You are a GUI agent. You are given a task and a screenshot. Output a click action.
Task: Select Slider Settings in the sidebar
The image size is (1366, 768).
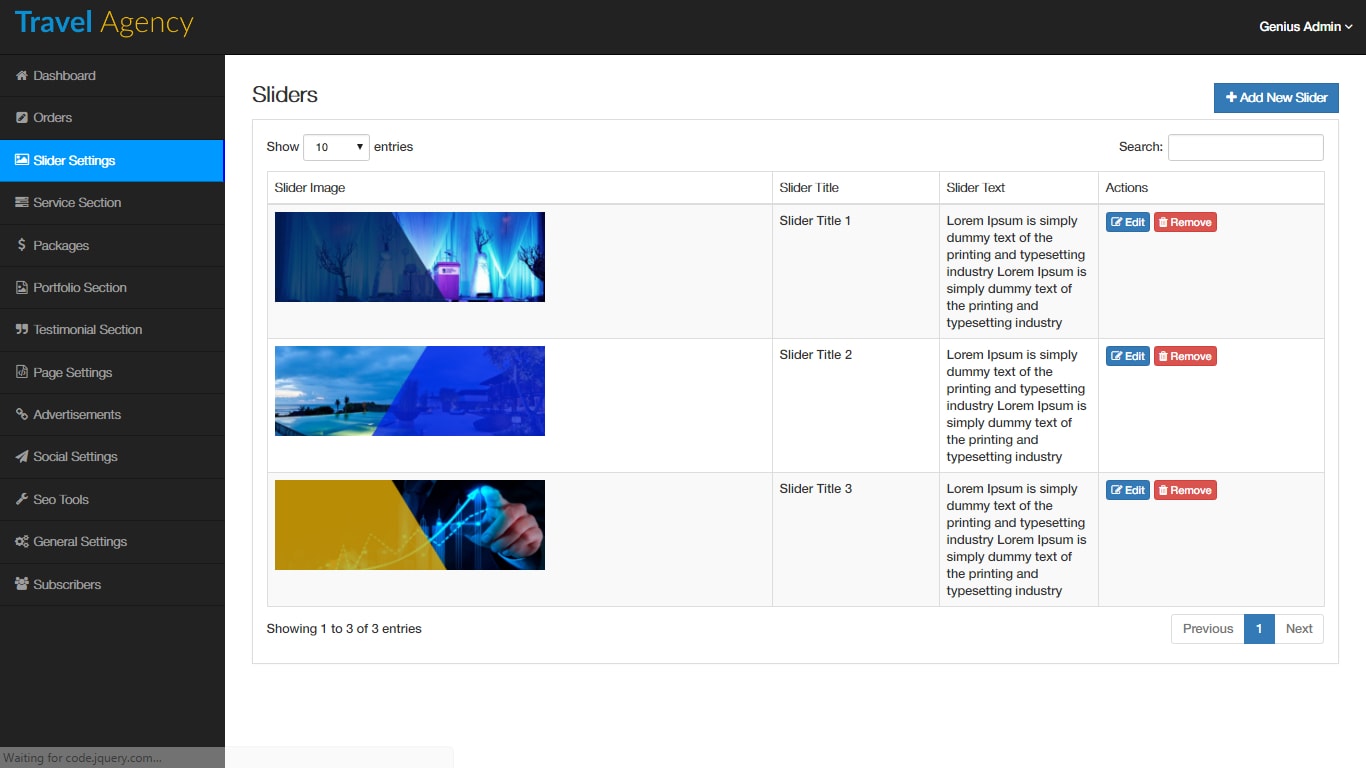tap(112, 160)
